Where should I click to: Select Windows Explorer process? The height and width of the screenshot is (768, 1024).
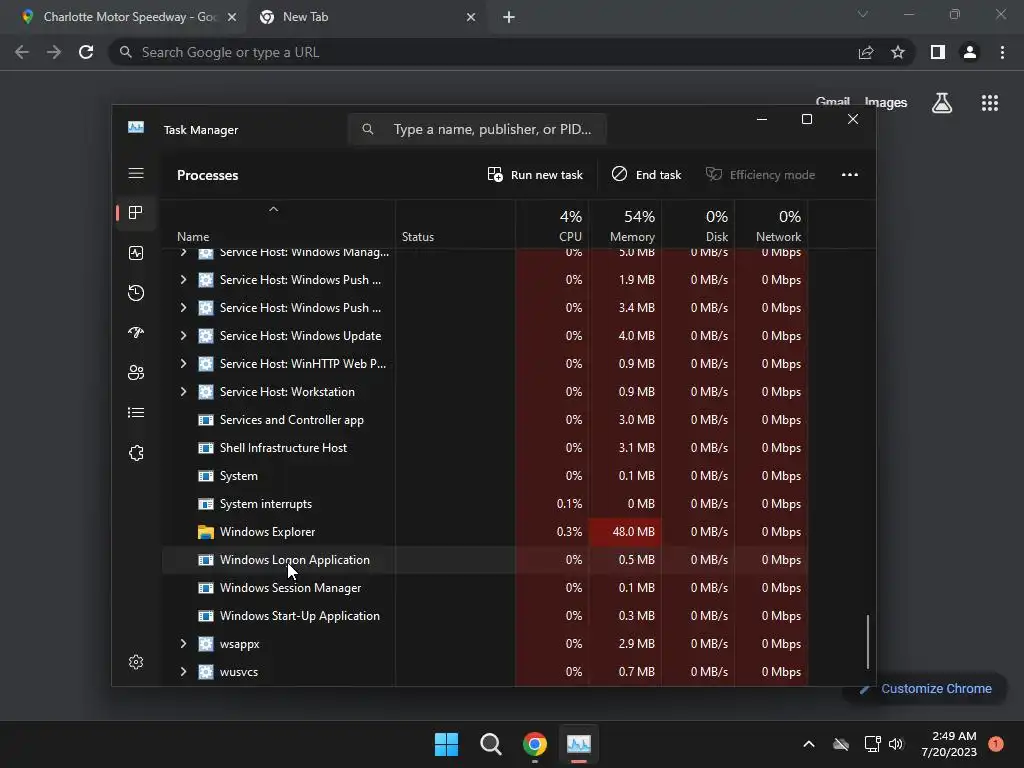pyautogui.click(x=485, y=532)
